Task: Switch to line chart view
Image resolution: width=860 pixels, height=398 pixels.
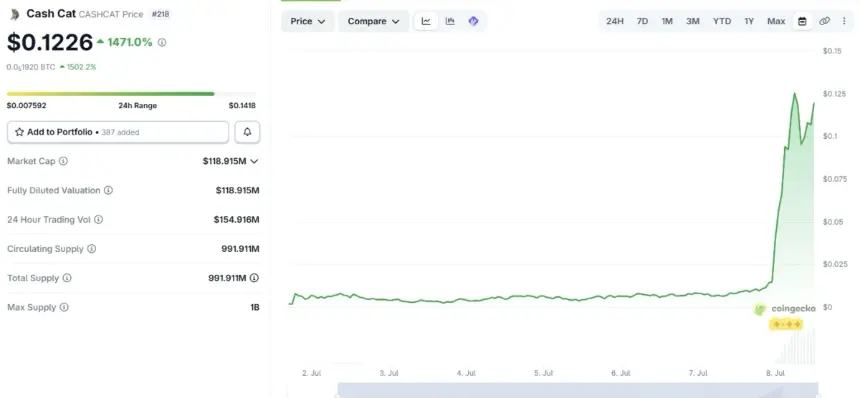Action: pos(426,21)
